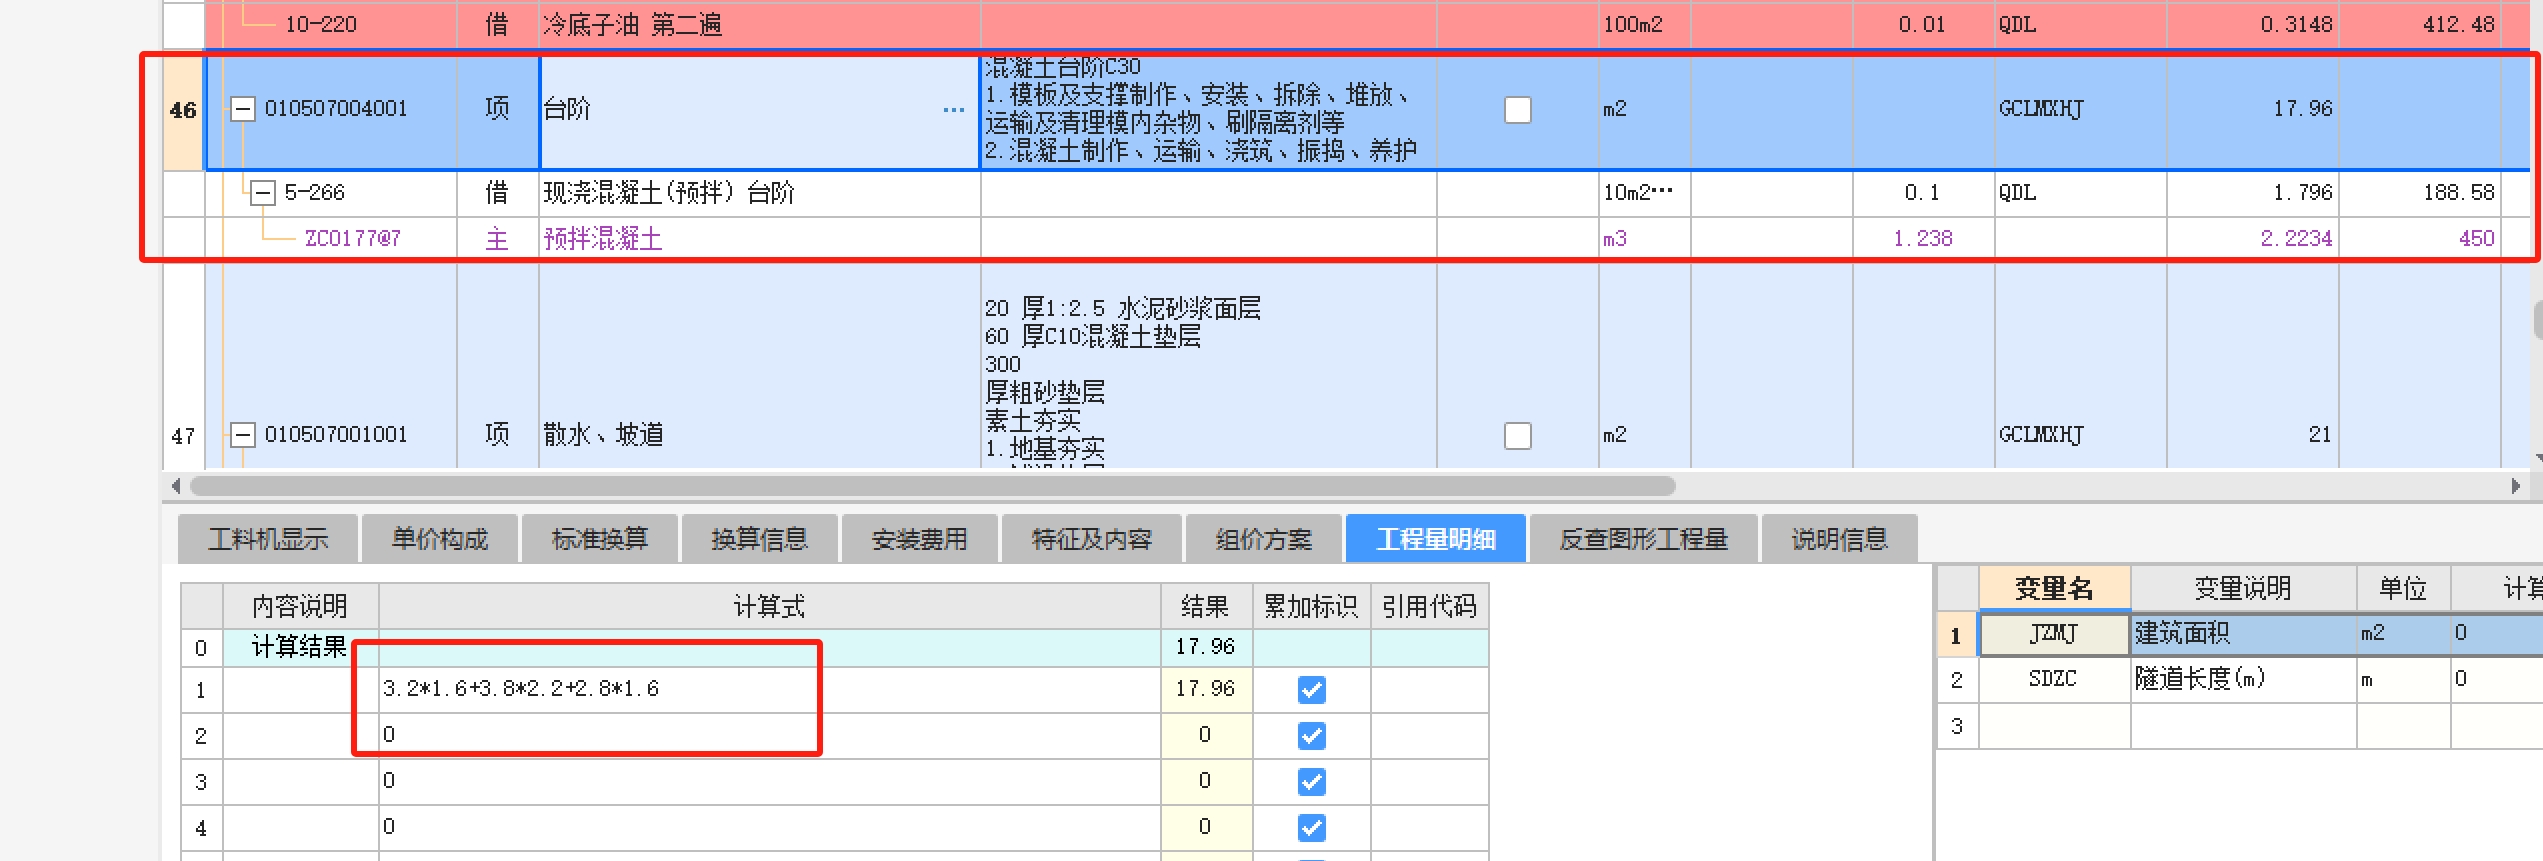Collapse the 010507001001 散水、坡道 node
Image resolution: width=2543 pixels, height=861 pixels.
(x=243, y=434)
